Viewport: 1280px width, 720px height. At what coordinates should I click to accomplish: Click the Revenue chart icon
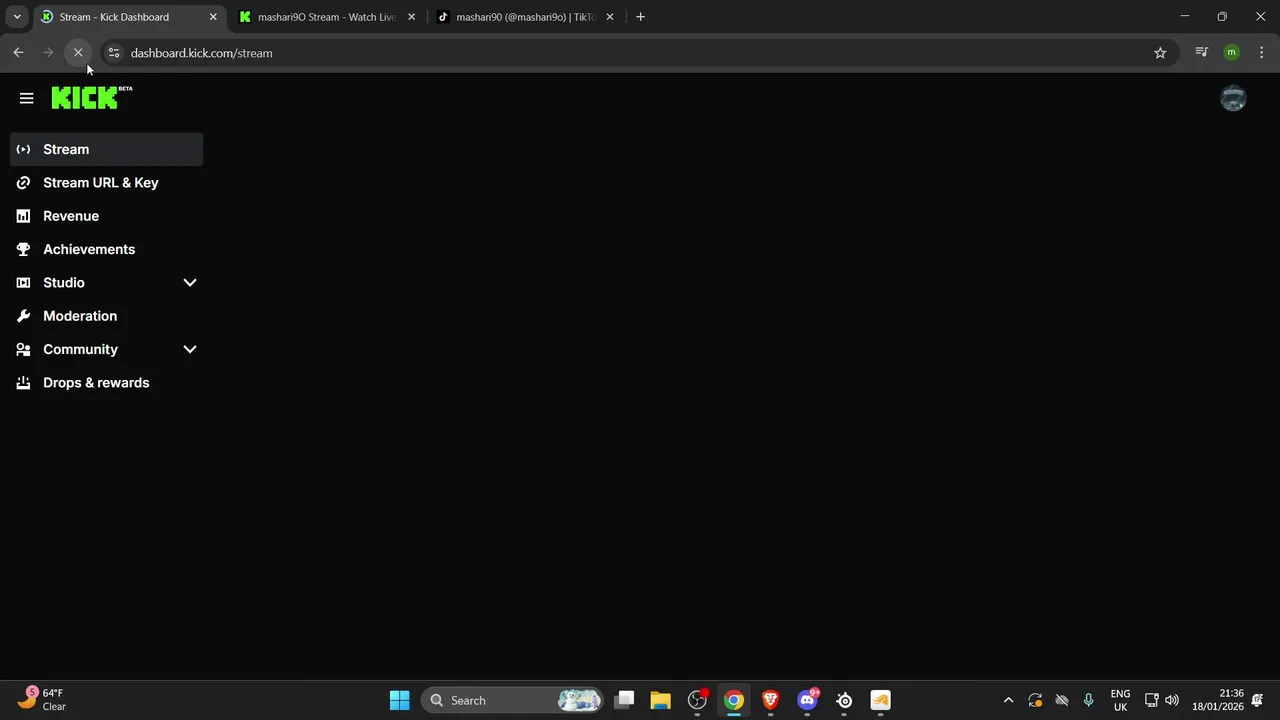pos(23,216)
